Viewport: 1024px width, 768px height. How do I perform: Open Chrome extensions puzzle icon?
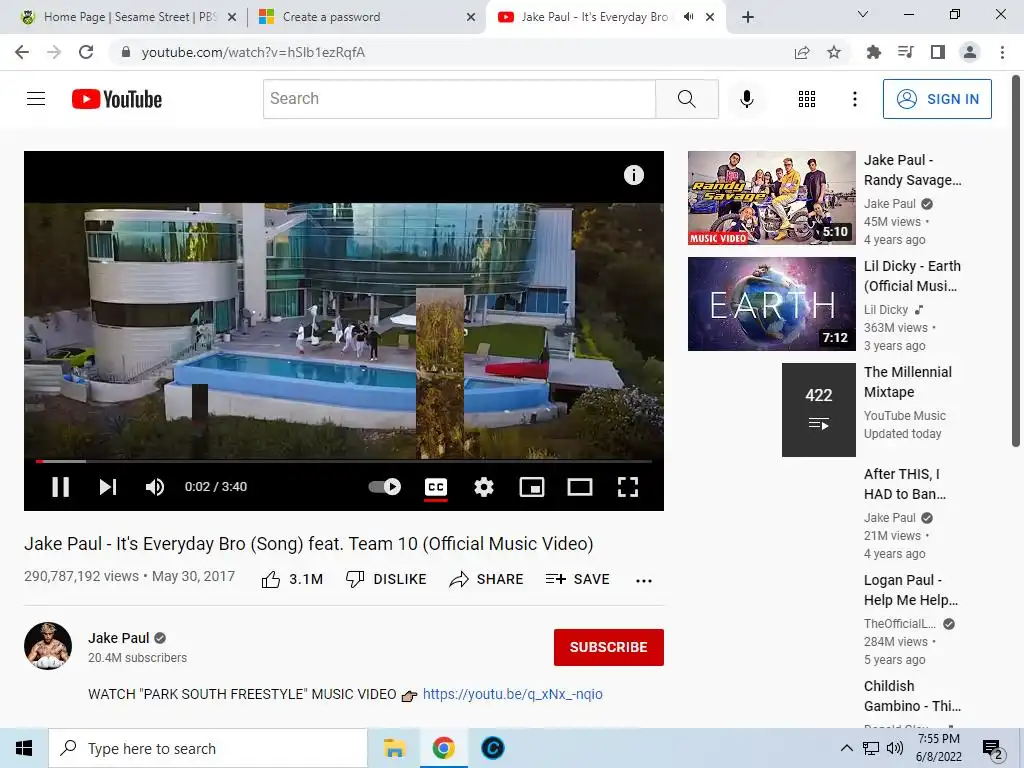point(873,52)
